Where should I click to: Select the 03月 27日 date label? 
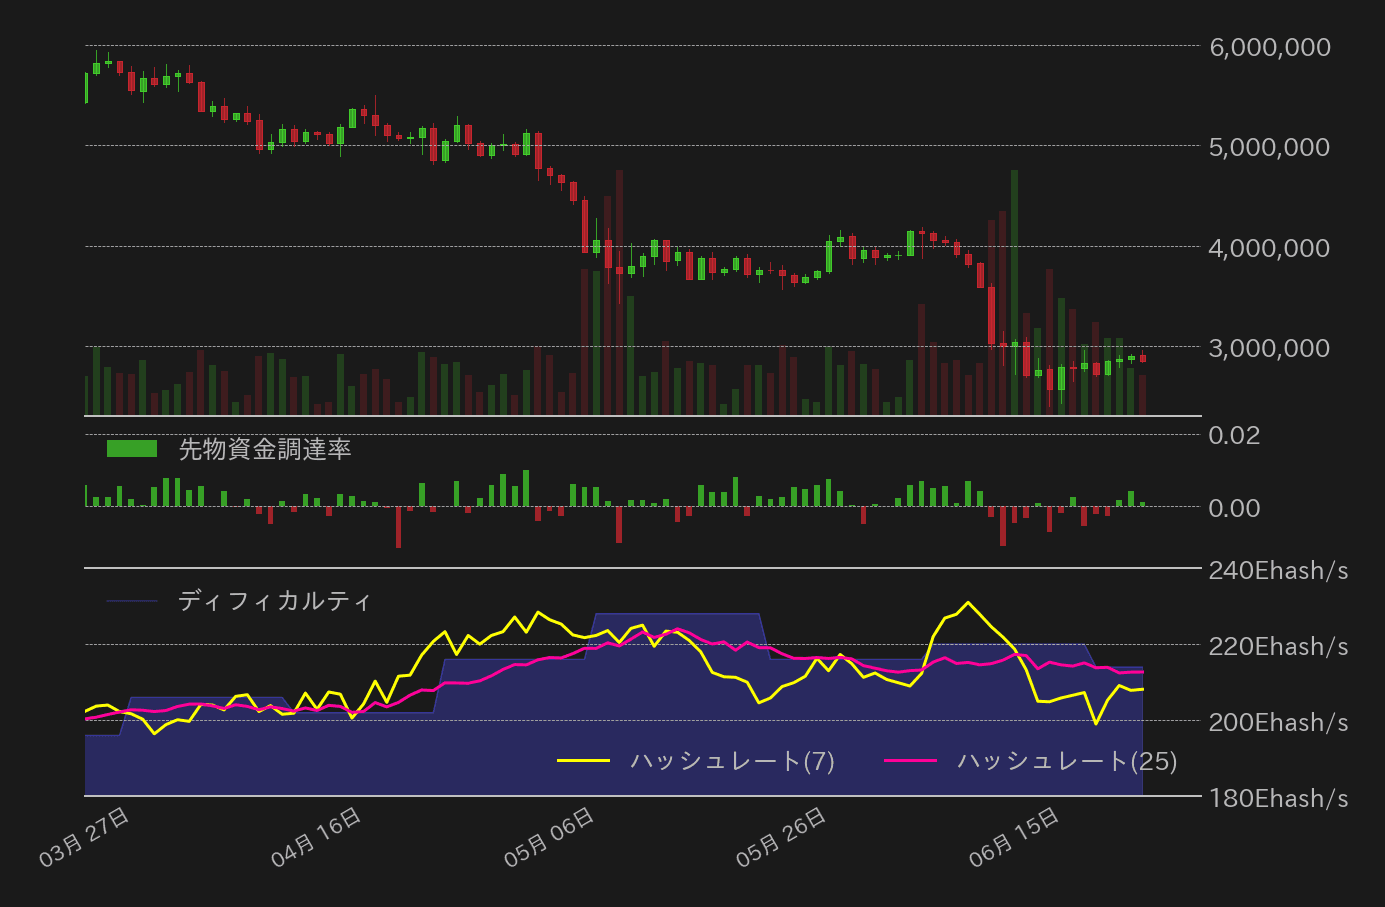coord(85,837)
